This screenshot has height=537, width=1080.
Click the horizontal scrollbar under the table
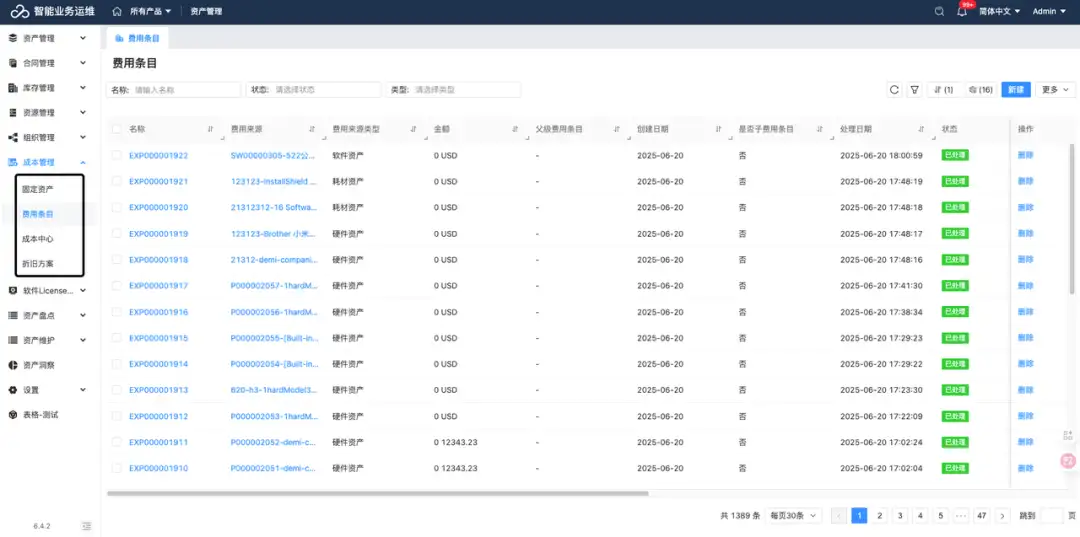(377, 493)
